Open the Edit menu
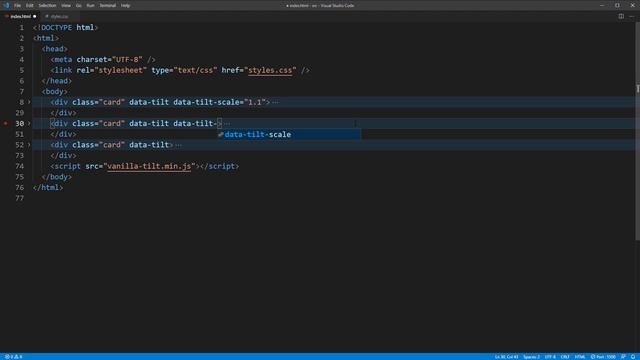Viewport: 640px width, 360px height. click(29, 6)
